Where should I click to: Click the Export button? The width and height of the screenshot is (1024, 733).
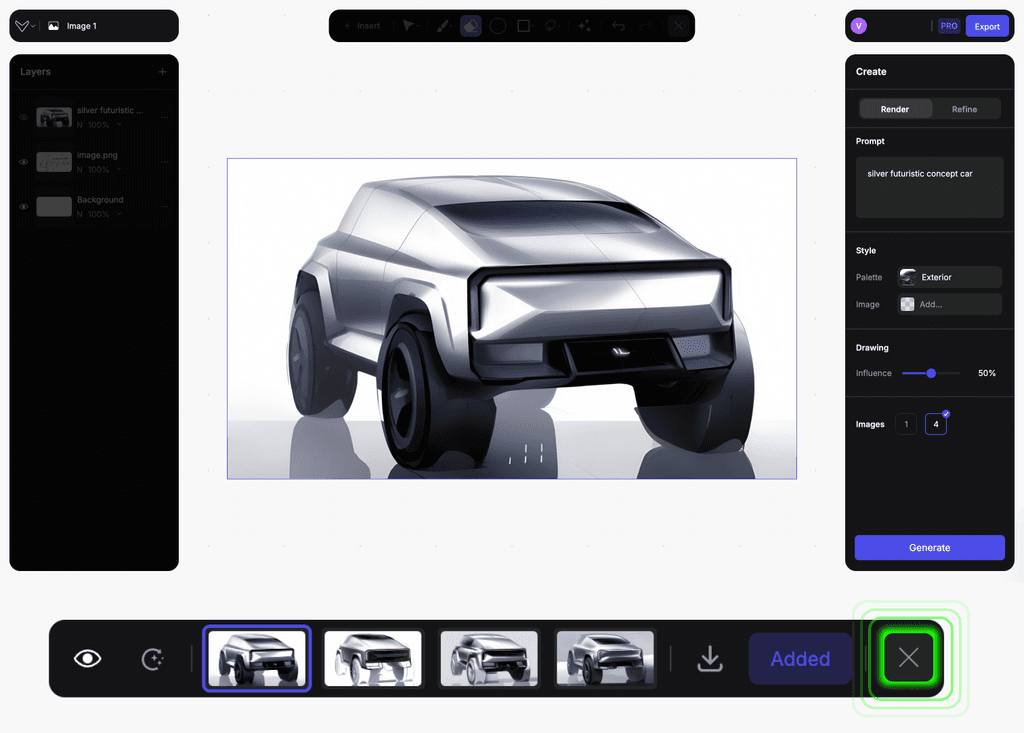click(x=987, y=26)
